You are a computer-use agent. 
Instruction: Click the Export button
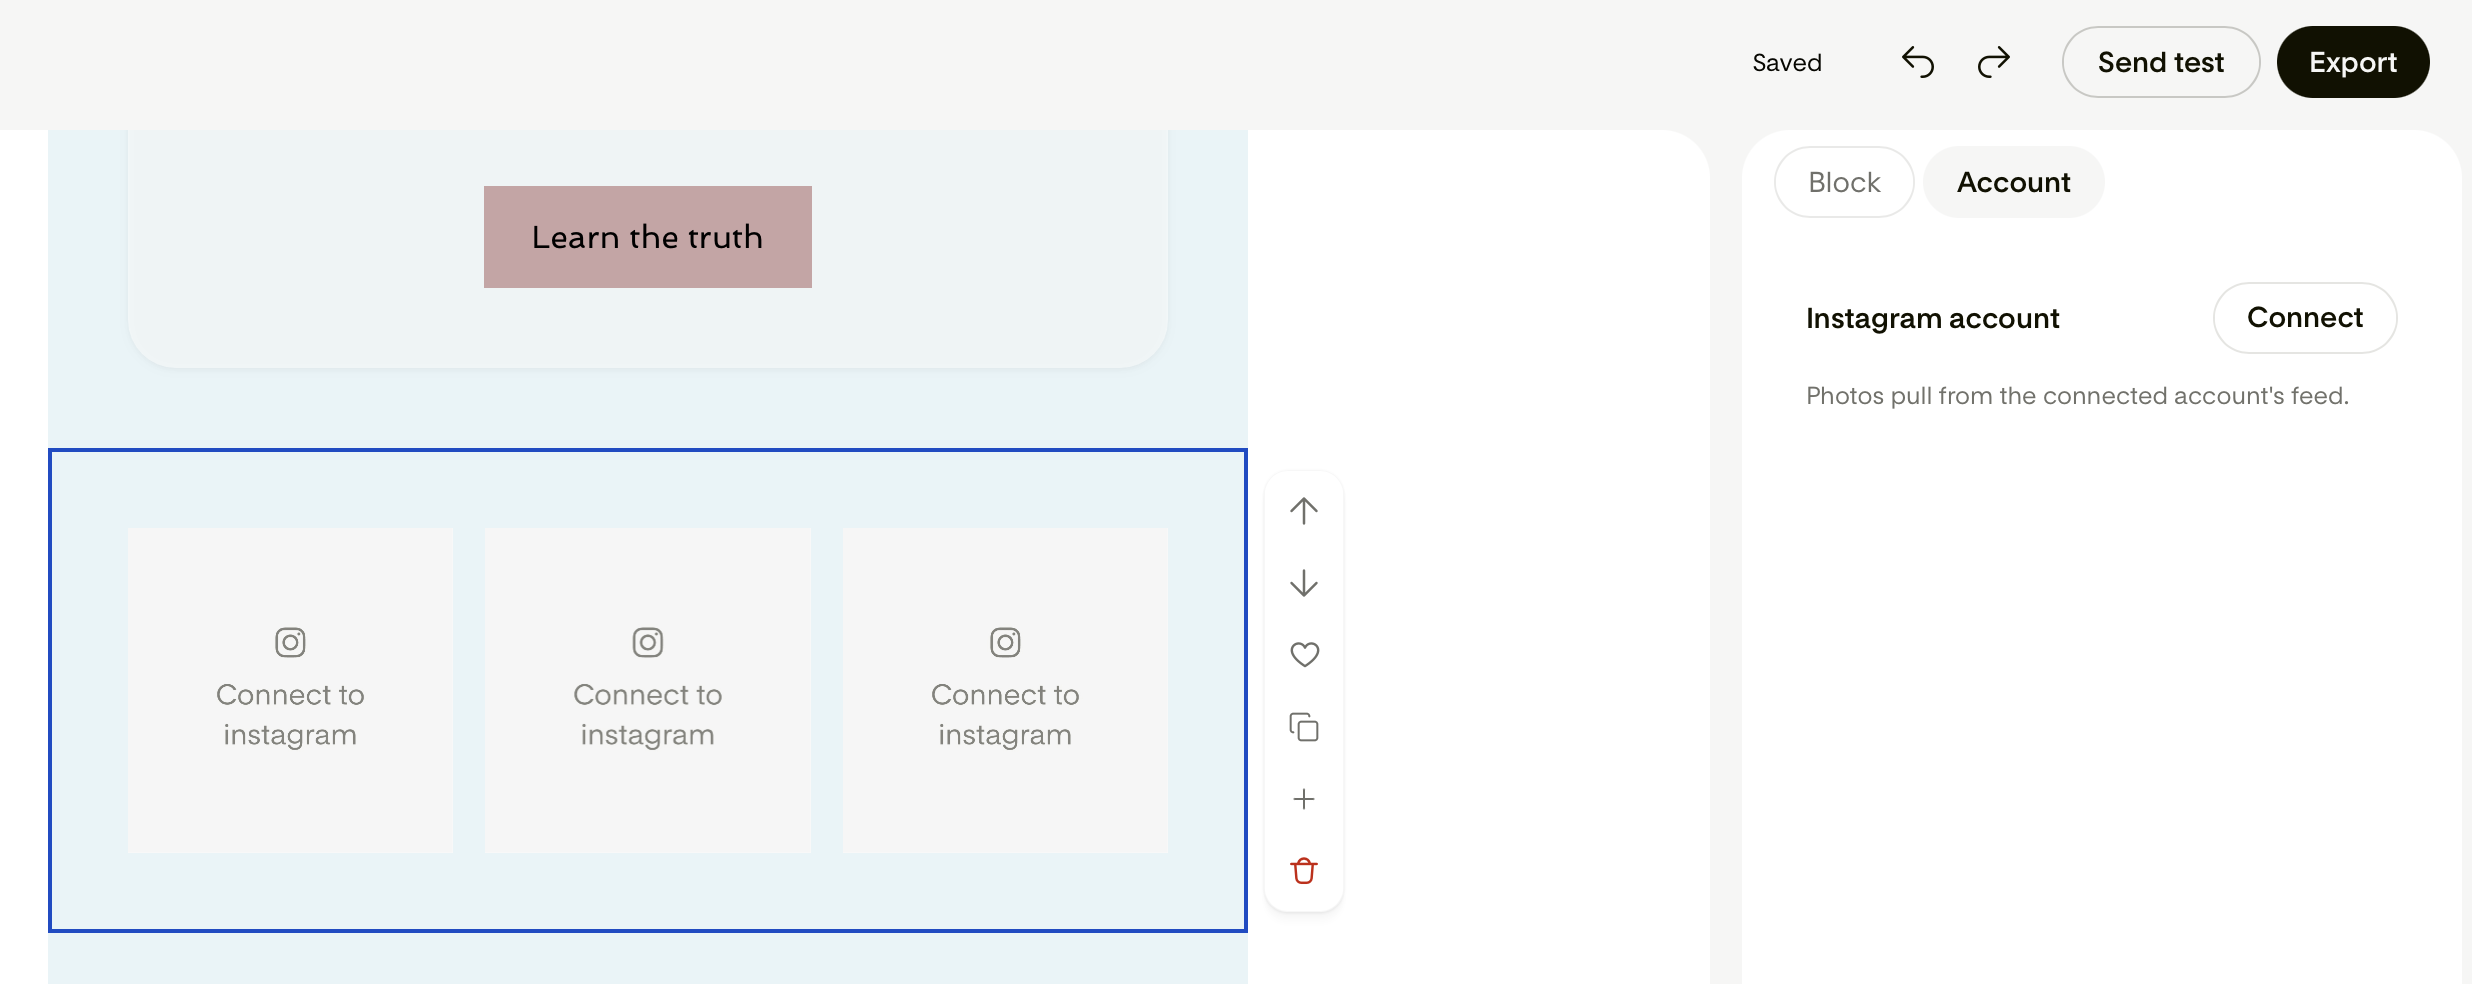tap(2353, 62)
